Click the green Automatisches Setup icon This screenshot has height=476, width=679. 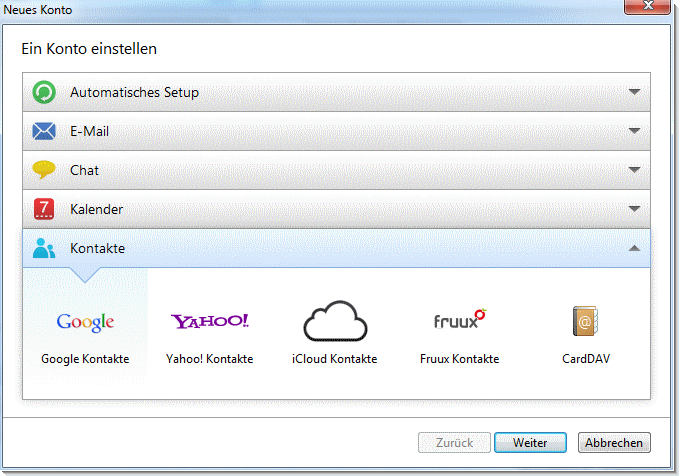click(x=44, y=92)
